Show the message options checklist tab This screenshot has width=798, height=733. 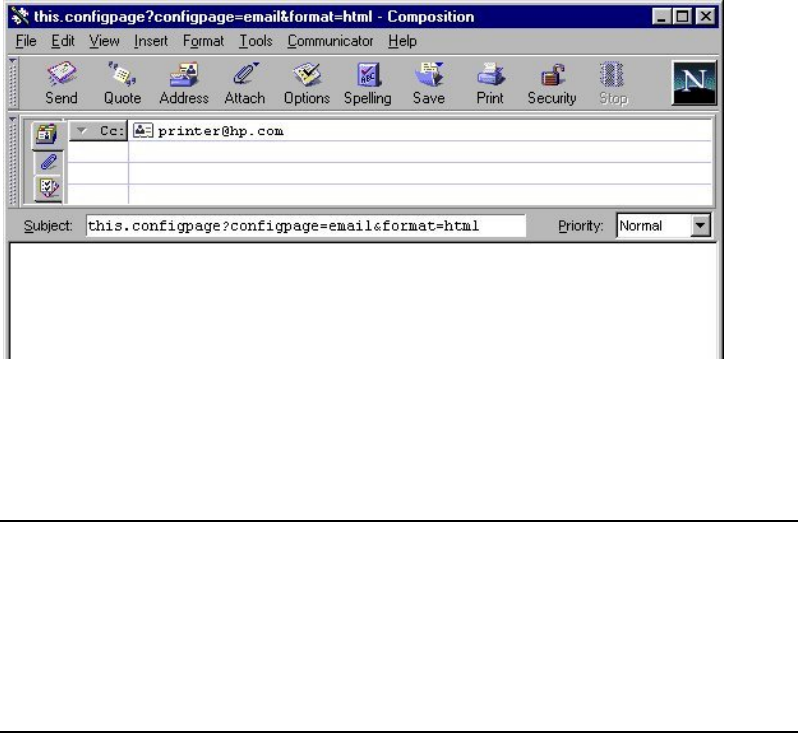[x=48, y=188]
